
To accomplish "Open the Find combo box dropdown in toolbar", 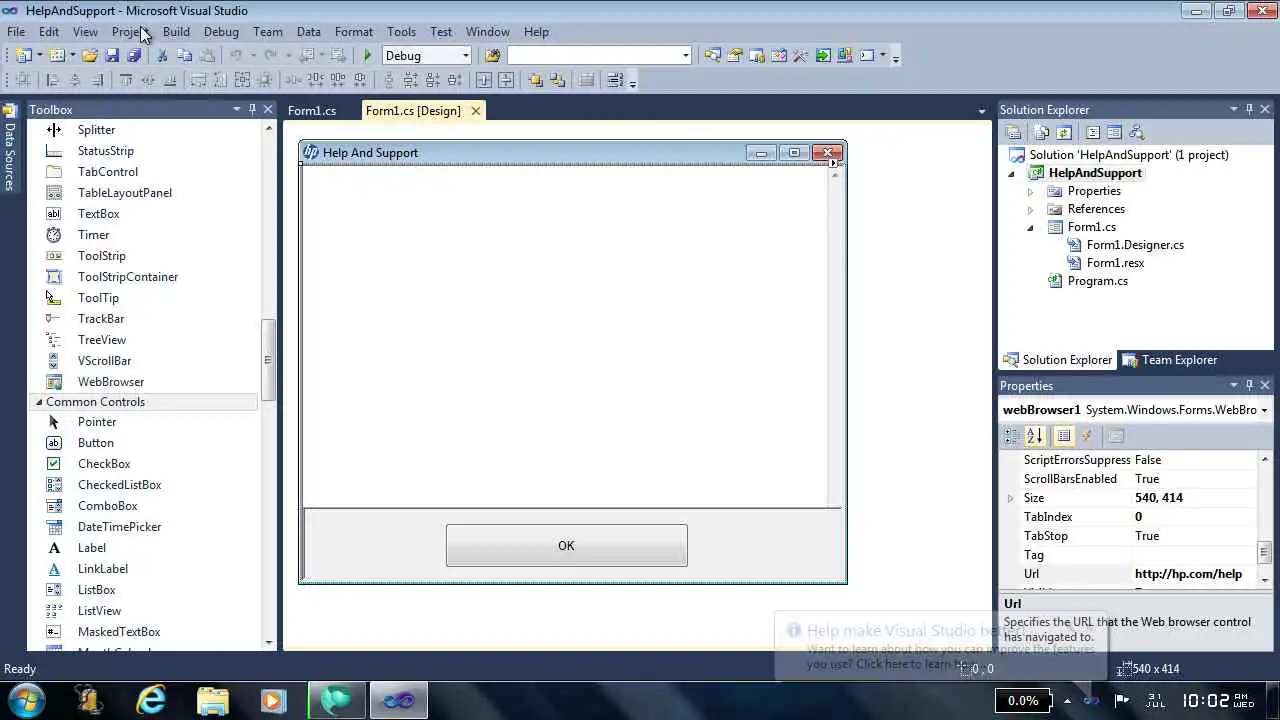I will click(686, 56).
